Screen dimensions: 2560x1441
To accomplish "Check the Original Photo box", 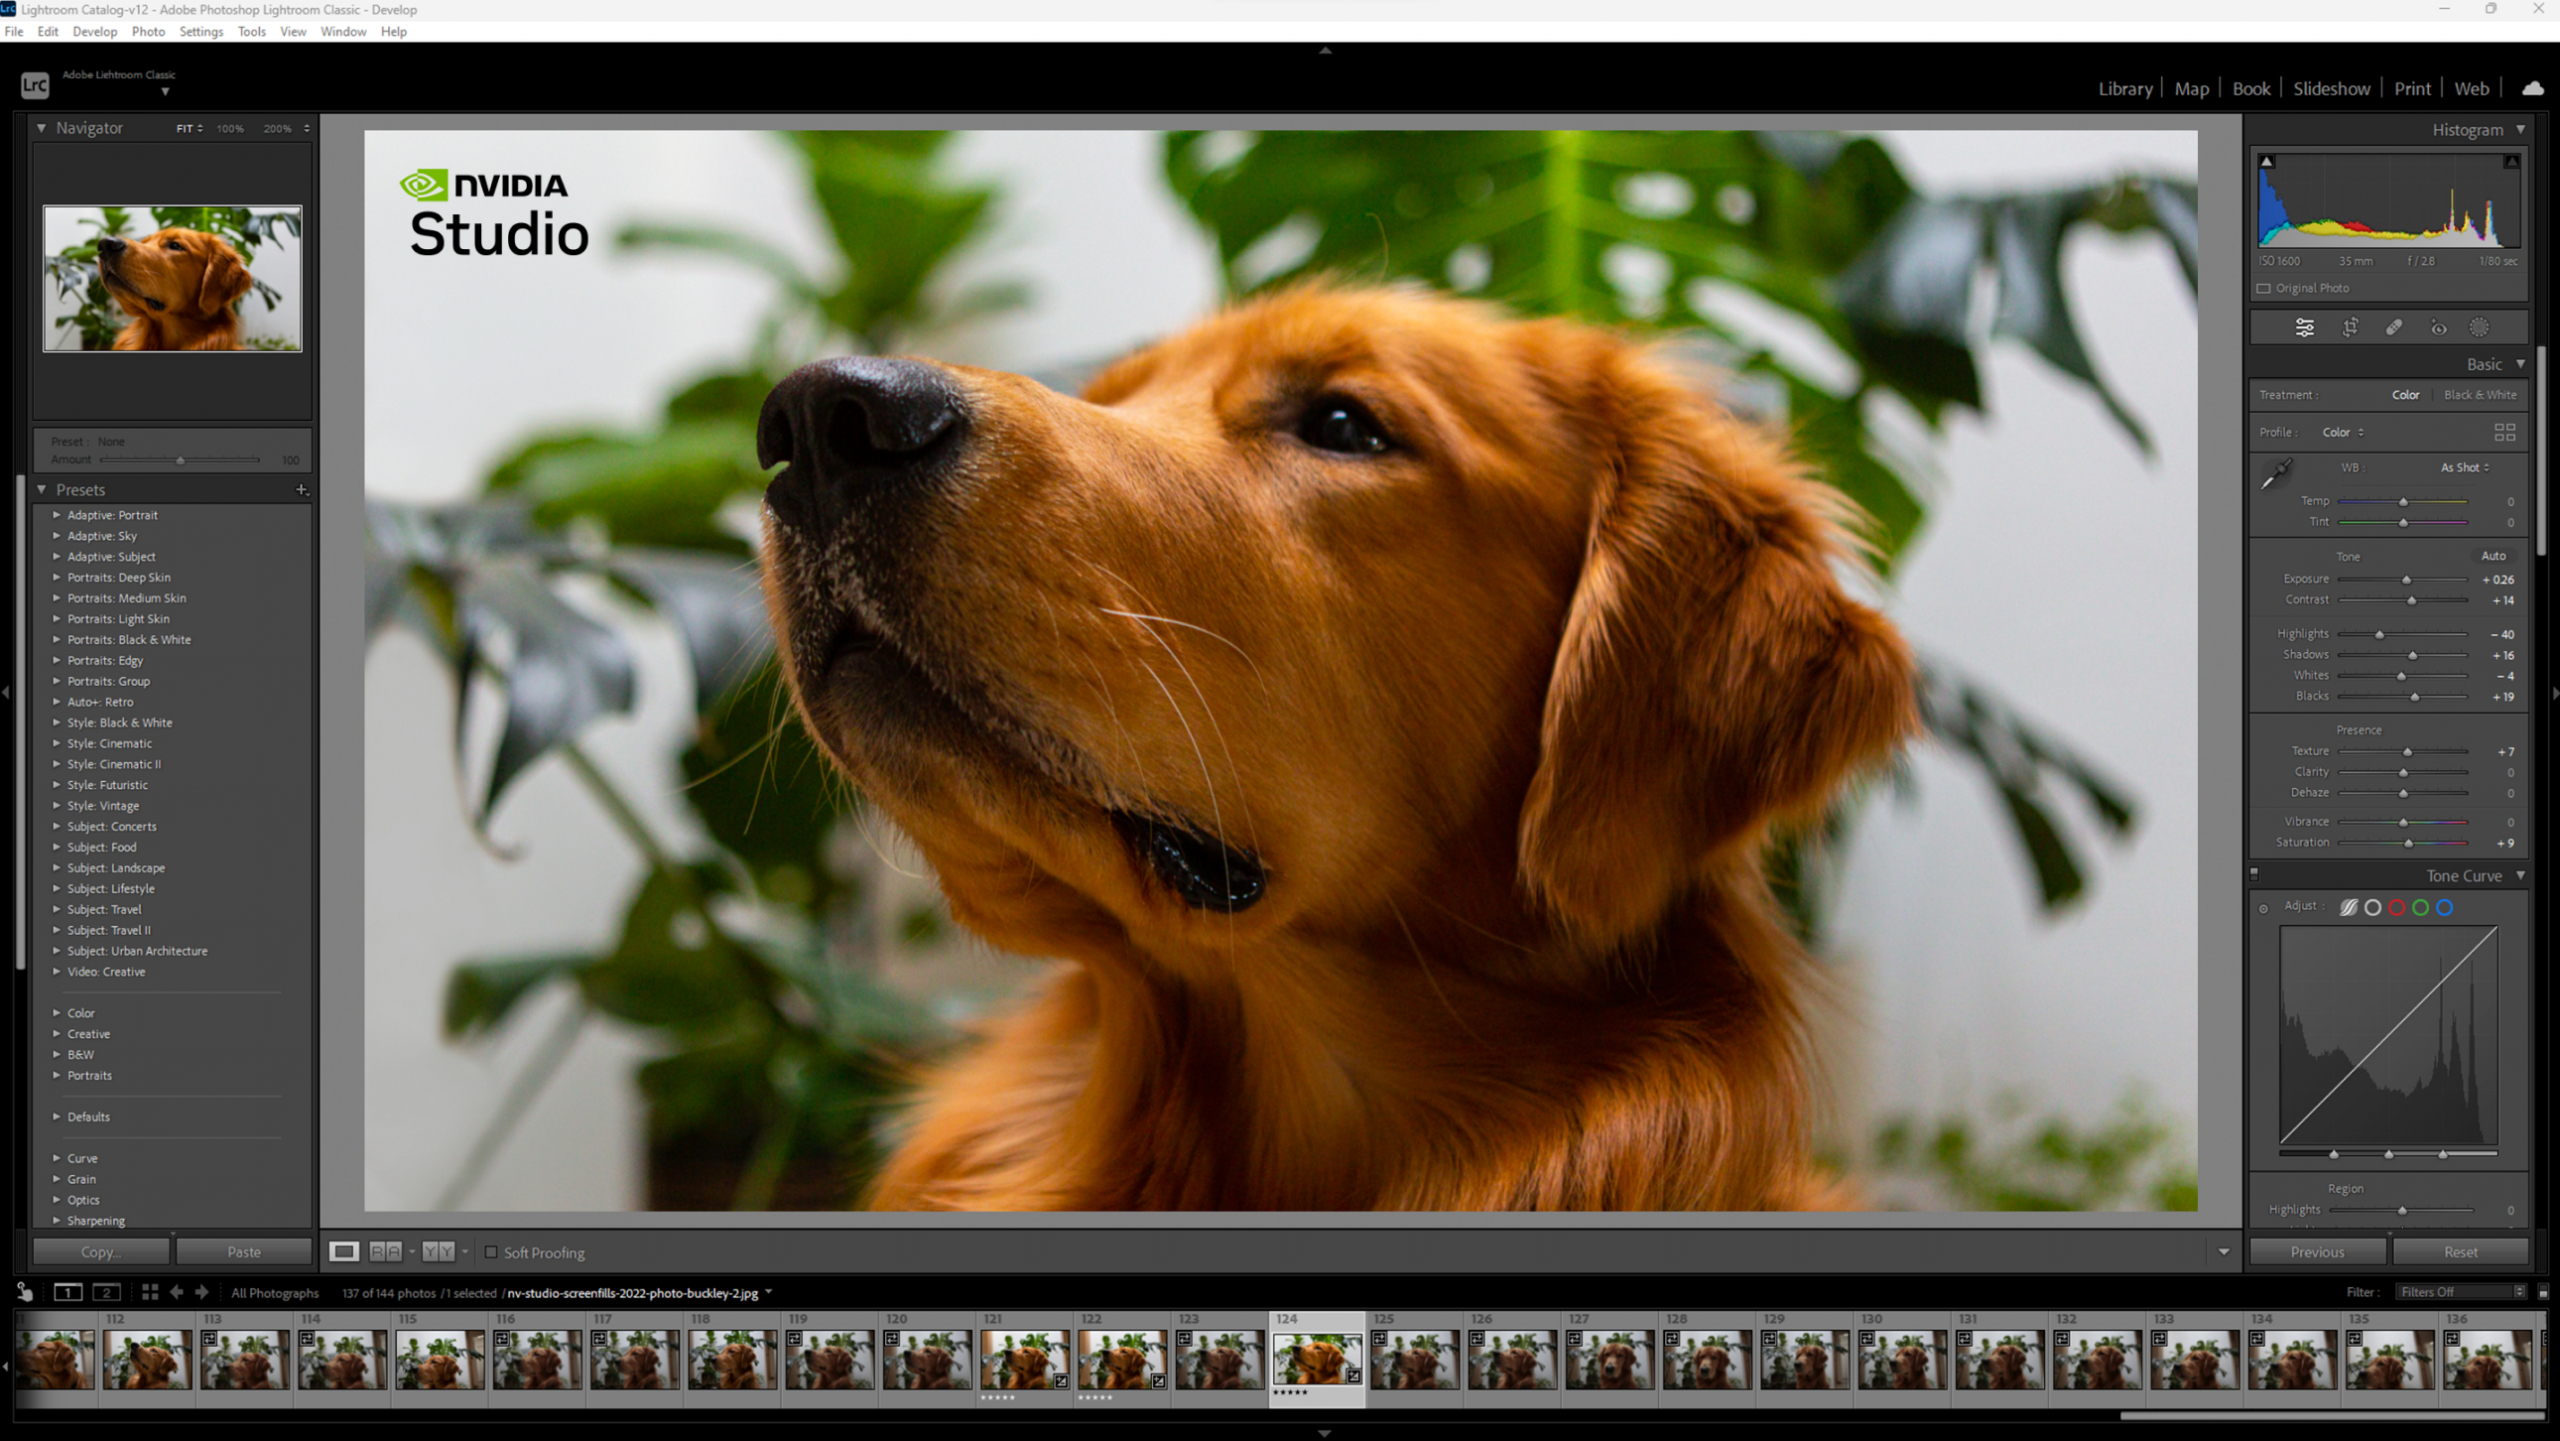I will point(2264,288).
